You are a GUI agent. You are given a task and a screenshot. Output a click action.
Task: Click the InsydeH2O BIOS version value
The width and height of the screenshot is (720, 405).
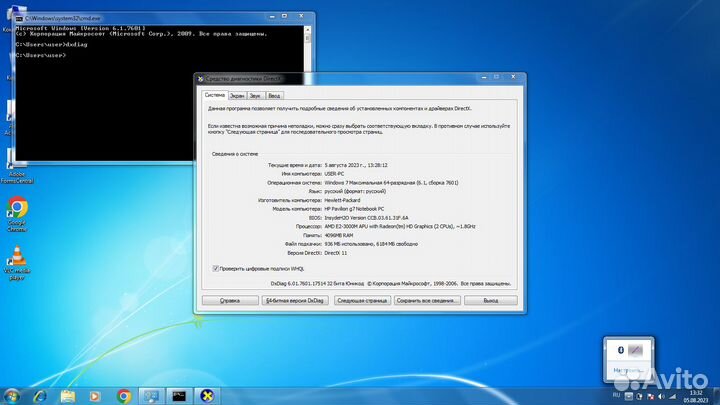(x=366, y=218)
